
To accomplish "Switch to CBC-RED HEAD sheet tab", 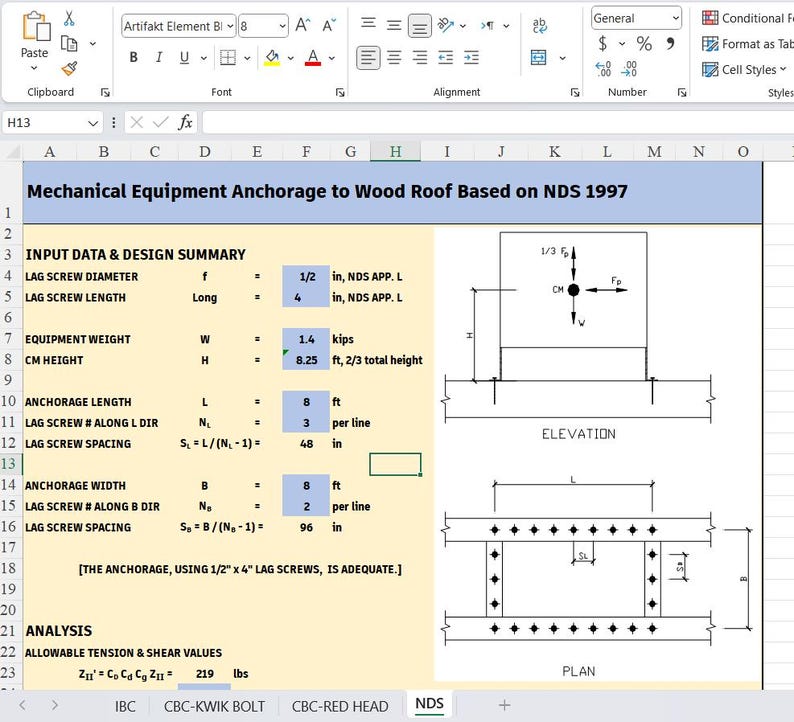I will click(340, 706).
